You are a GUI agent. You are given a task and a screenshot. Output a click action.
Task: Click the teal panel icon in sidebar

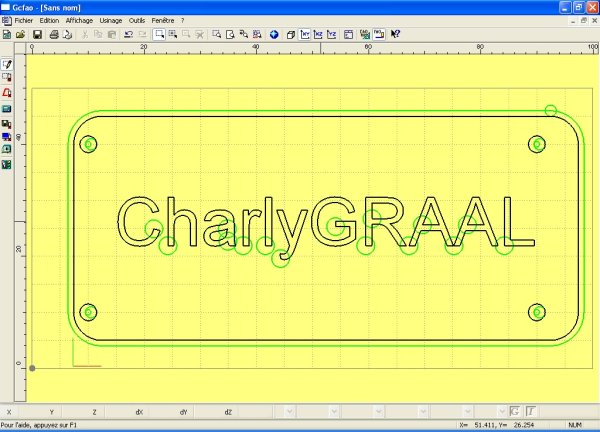pyautogui.click(x=7, y=109)
